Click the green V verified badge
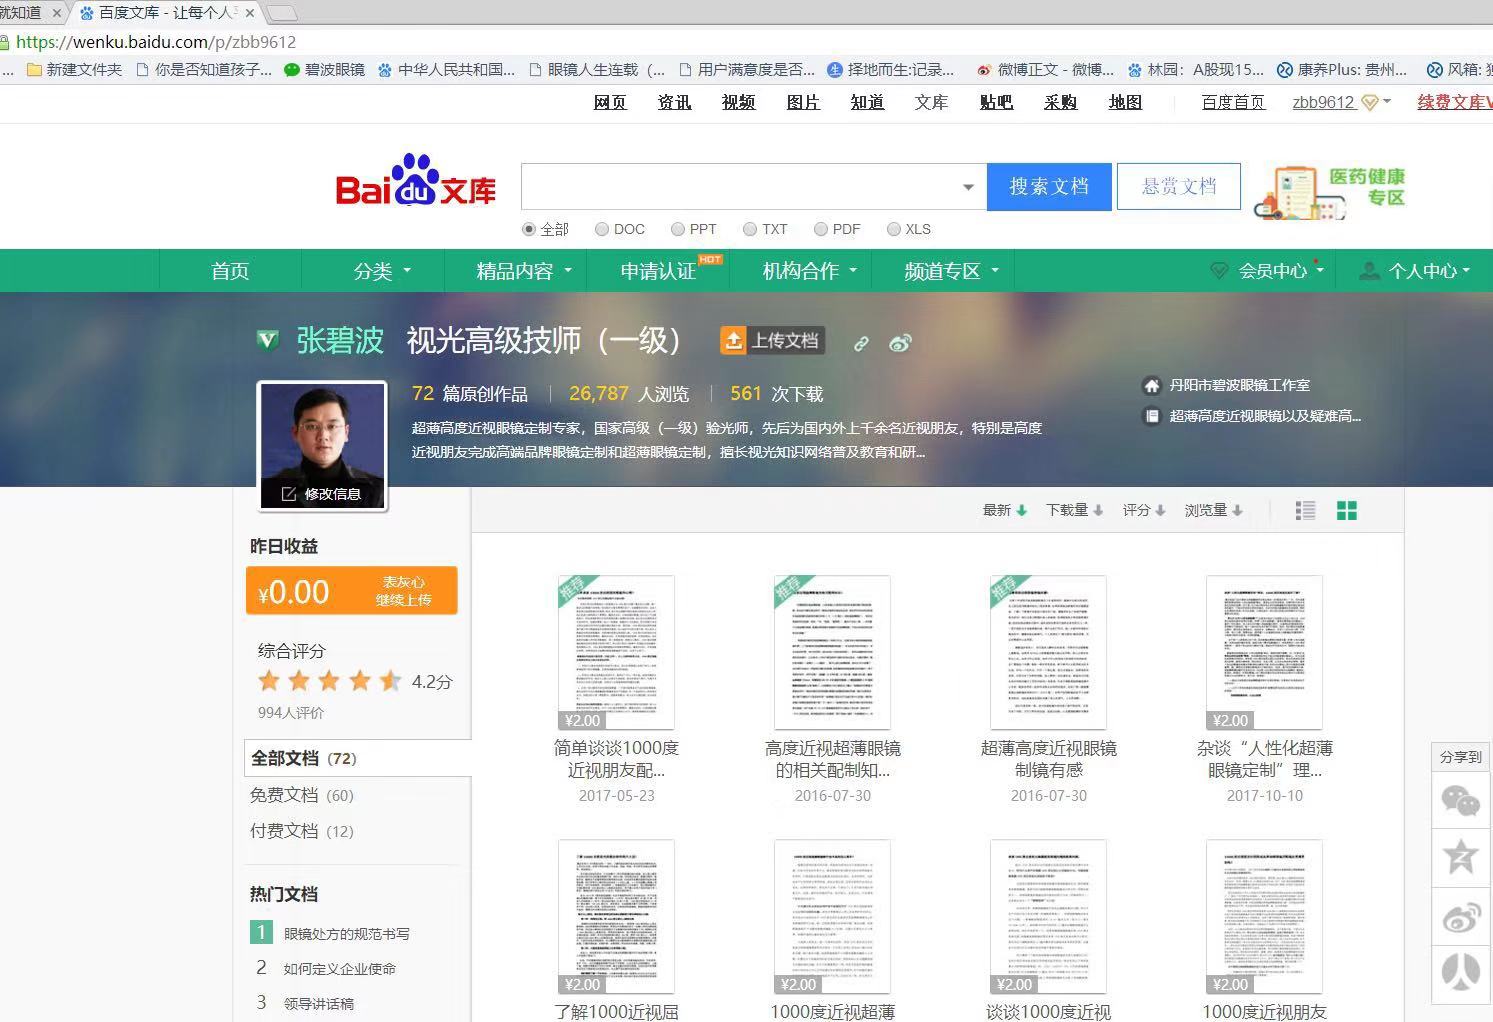The height and width of the screenshot is (1022, 1493). tap(267, 340)
